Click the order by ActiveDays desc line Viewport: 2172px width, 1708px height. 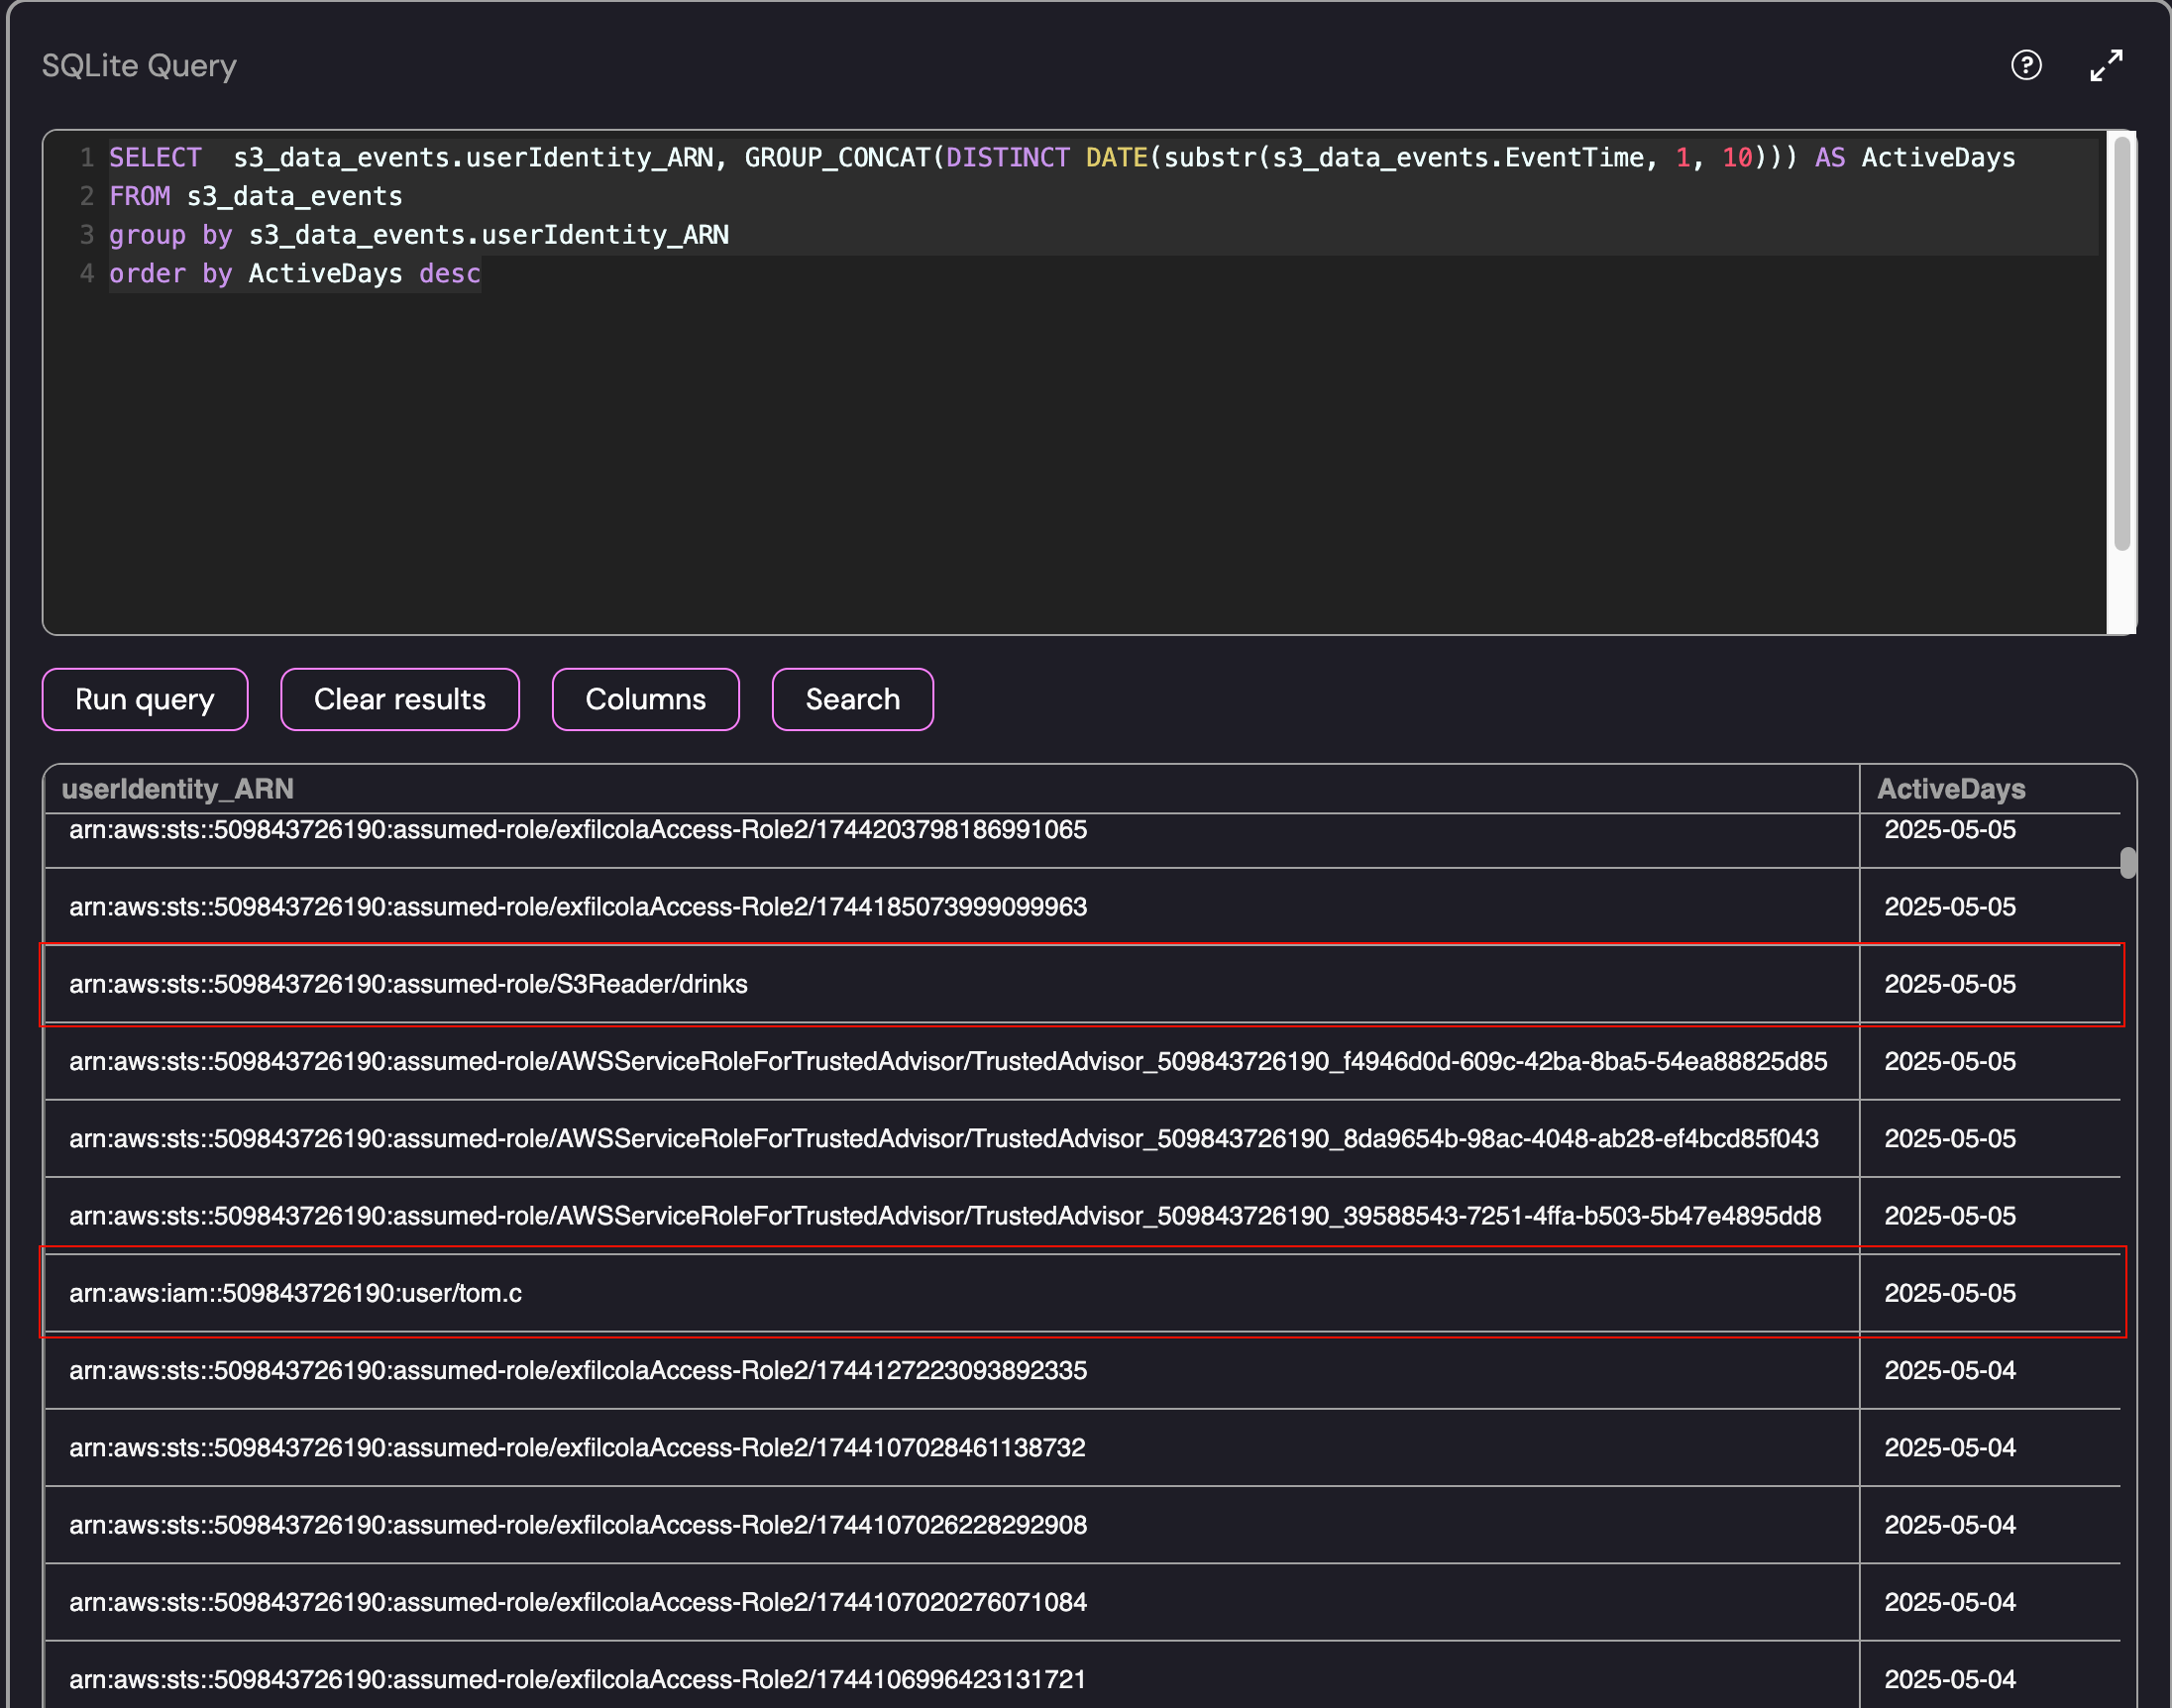[294, 274]
